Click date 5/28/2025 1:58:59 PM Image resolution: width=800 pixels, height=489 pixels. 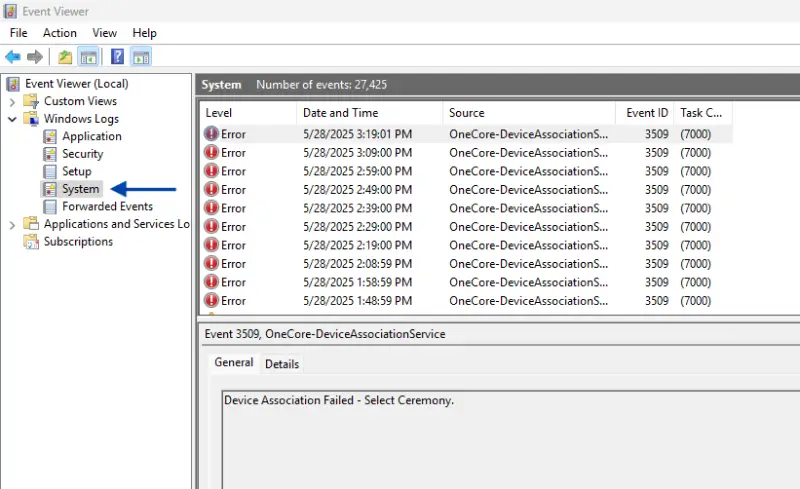coord(358,282)
